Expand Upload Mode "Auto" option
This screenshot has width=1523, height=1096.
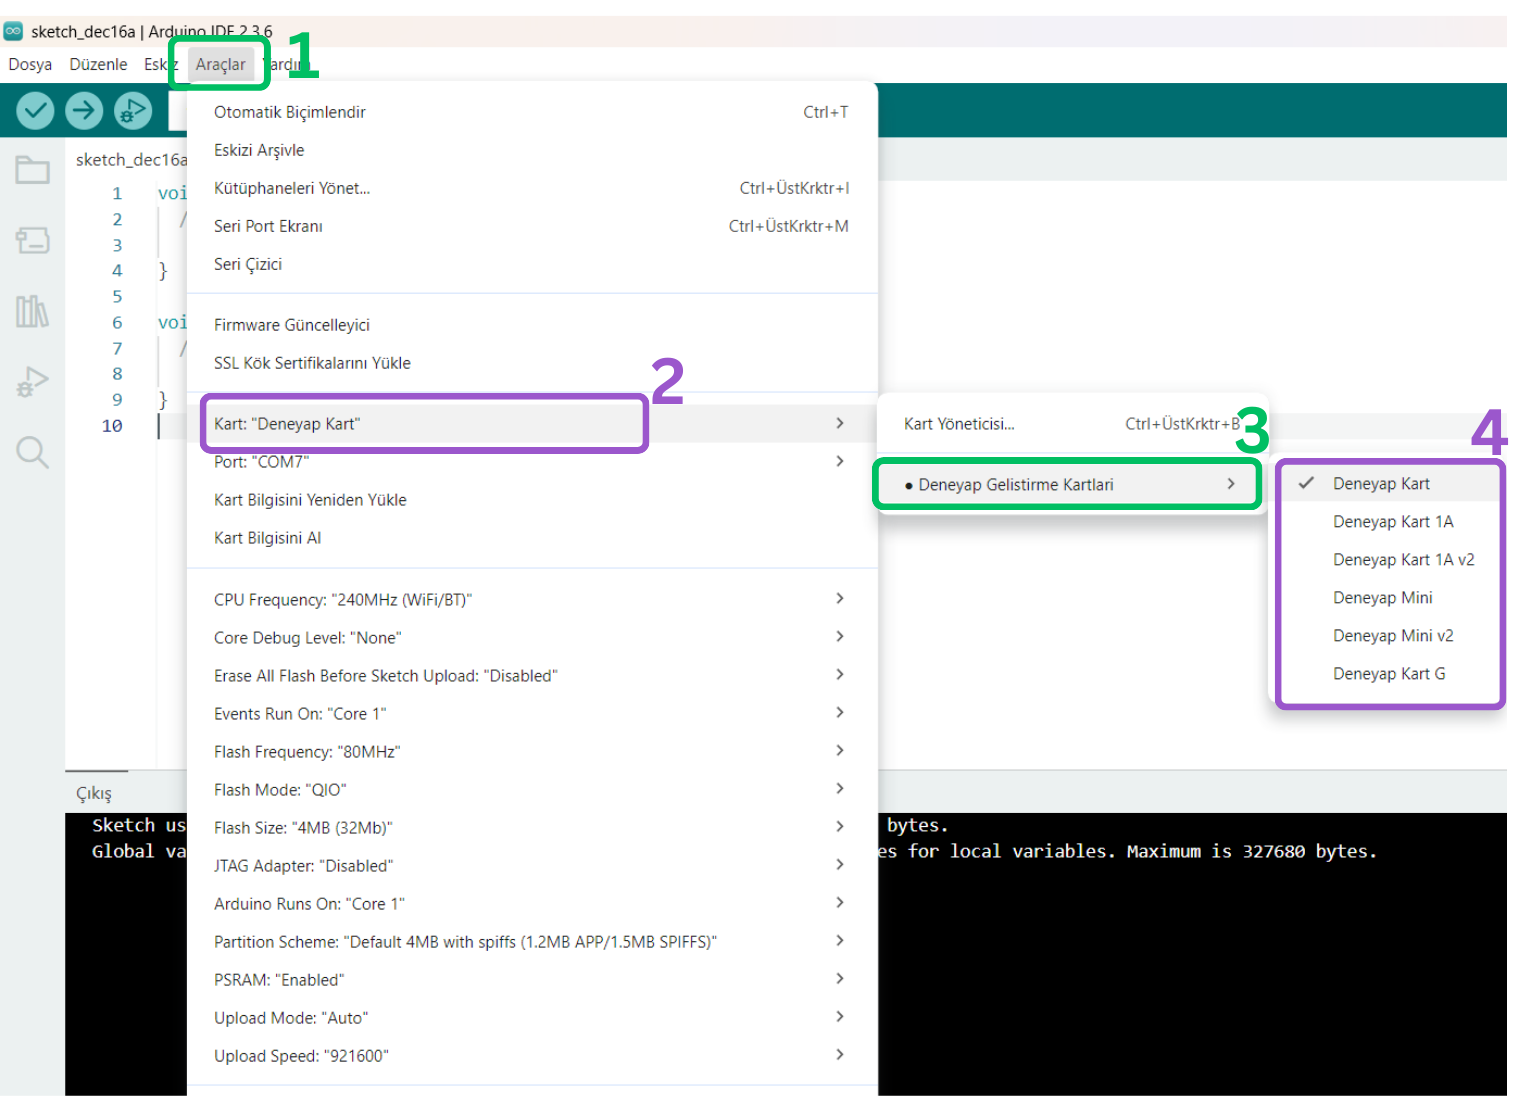(532, 1017)
